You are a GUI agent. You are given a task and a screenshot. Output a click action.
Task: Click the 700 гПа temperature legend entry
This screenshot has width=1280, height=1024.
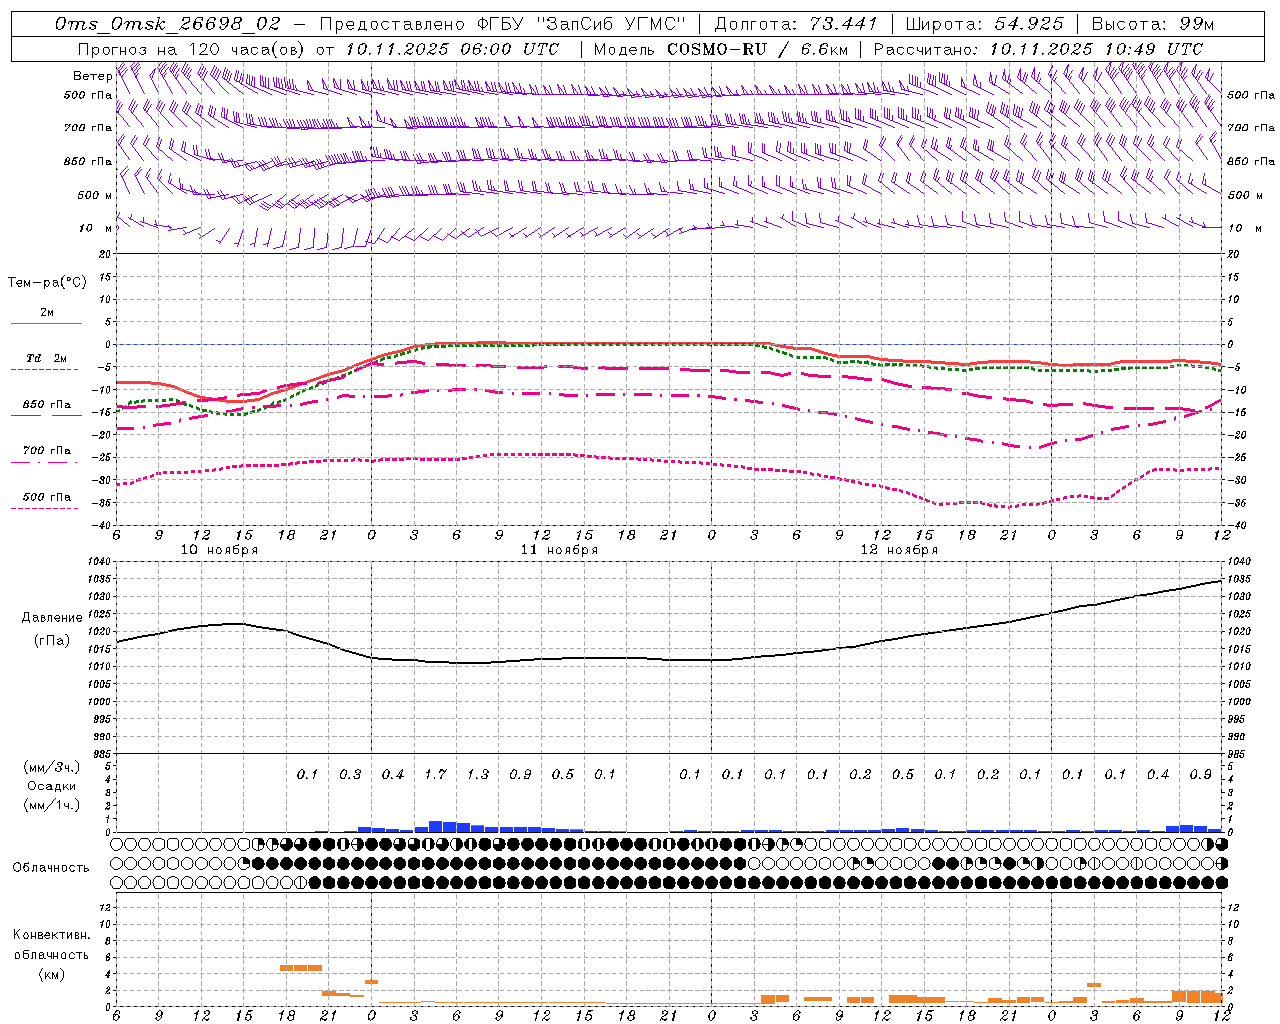click(46, 455)
